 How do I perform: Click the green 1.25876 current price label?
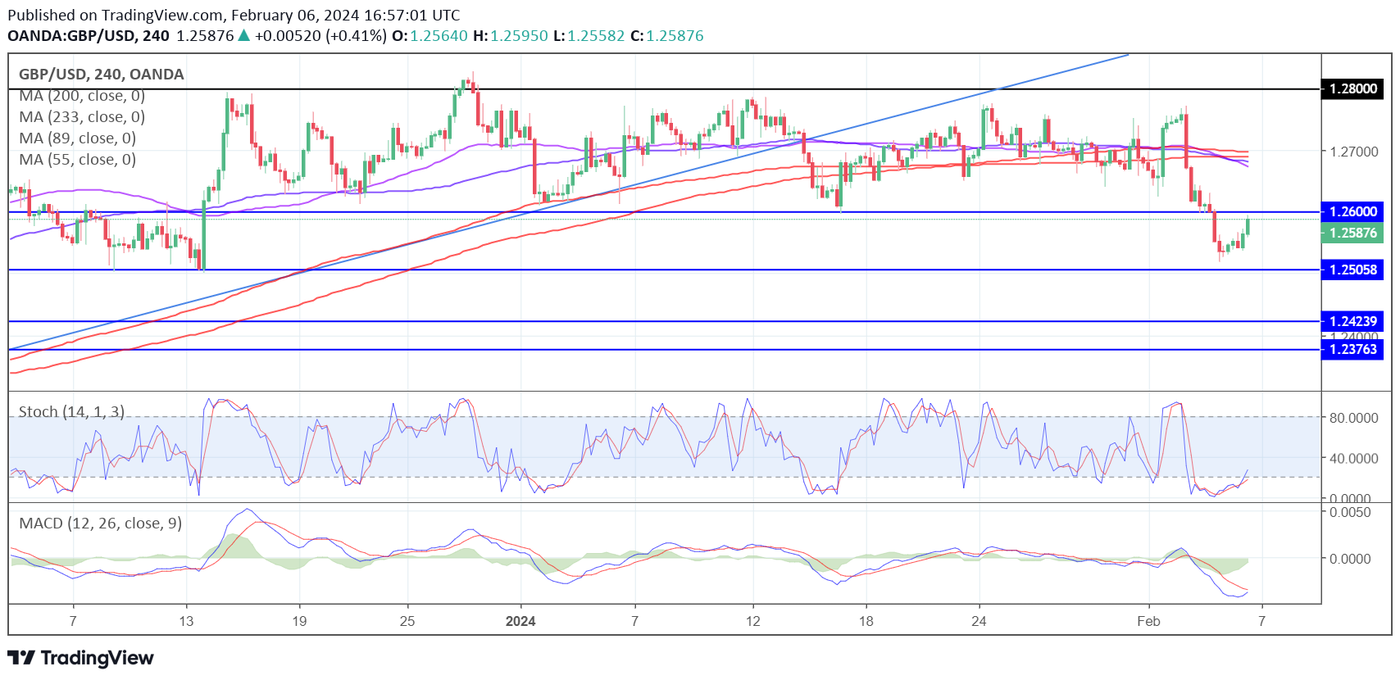1352,233
